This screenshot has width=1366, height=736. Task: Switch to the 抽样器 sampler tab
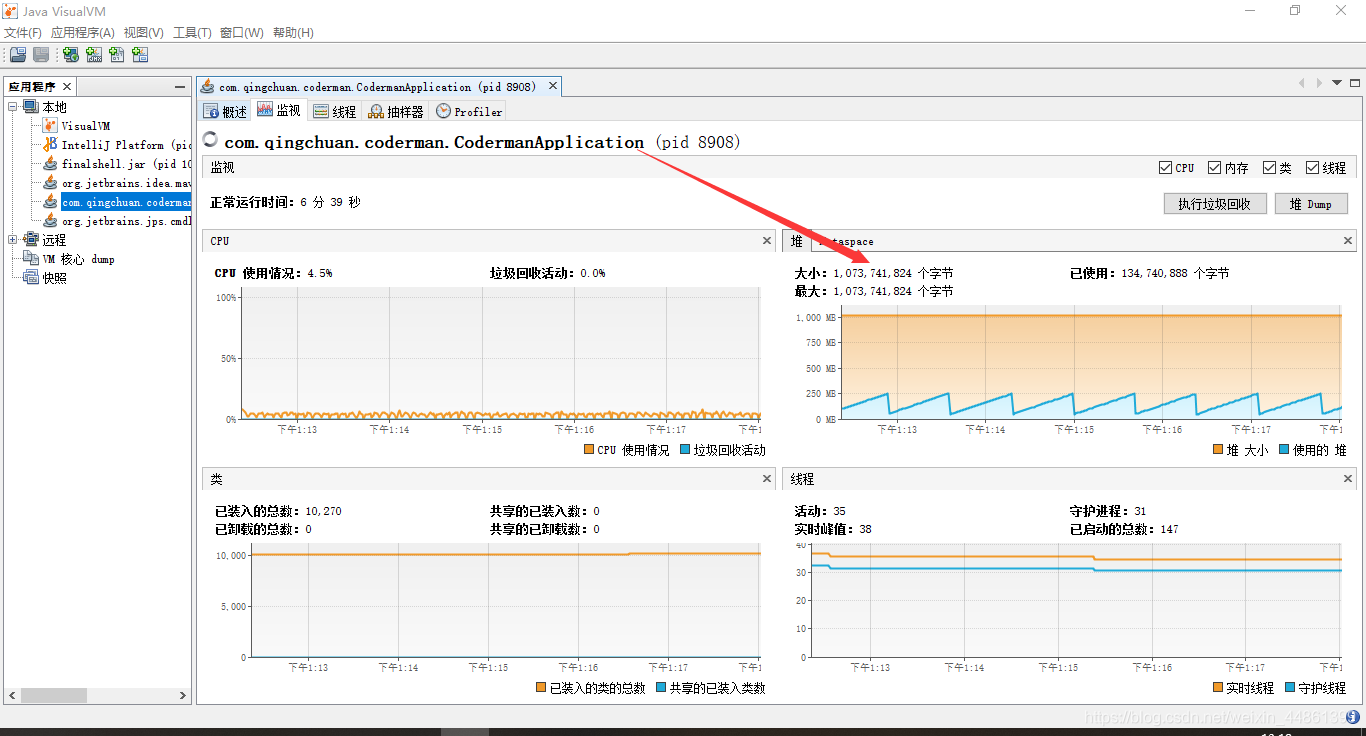[396, 111]
